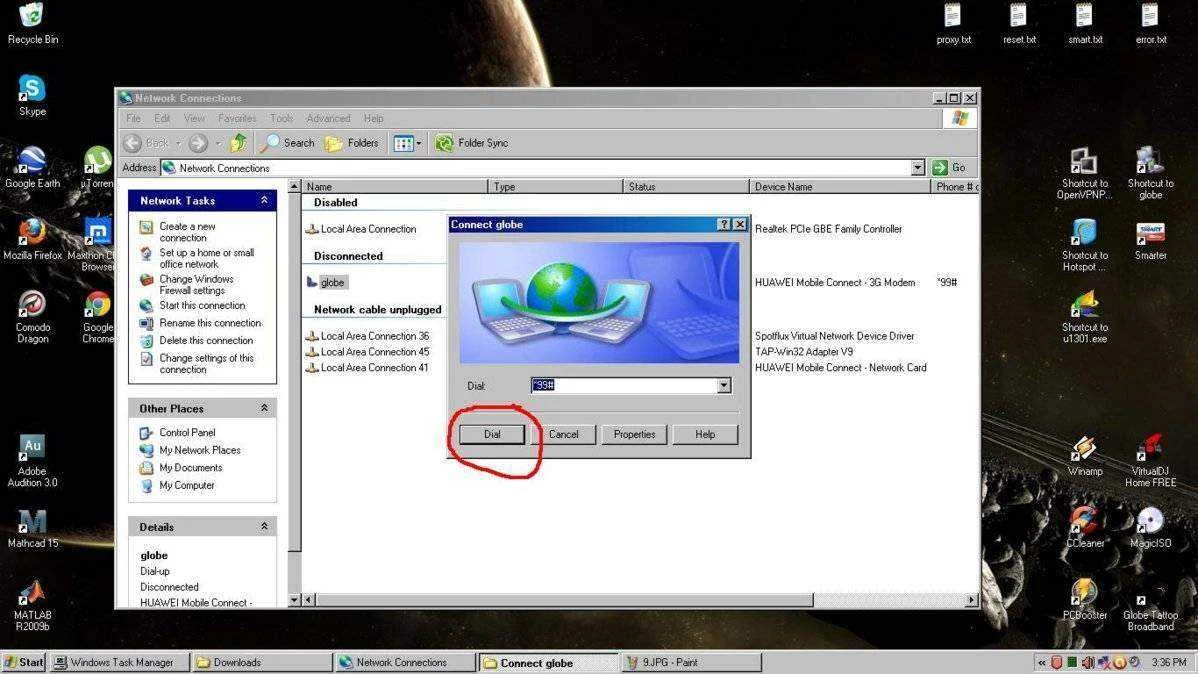Collapse the Network Tasks panel
This screenshot has width=1198, height=674.
pos(264,200)
